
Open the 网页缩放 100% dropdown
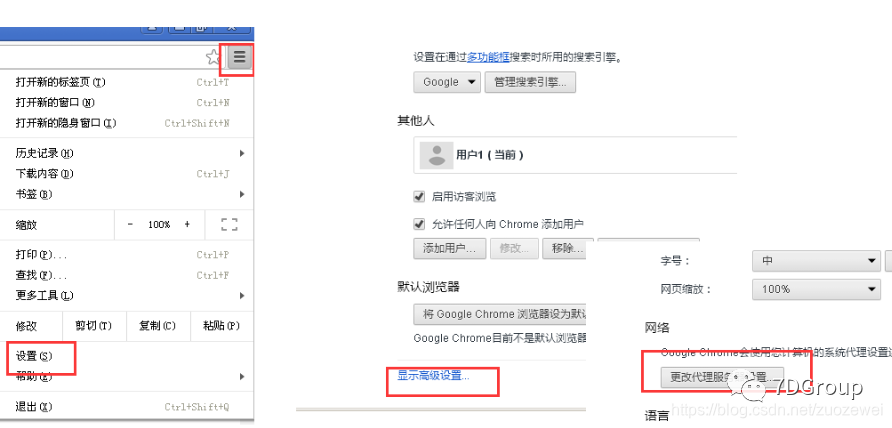[x=816, y=289]
